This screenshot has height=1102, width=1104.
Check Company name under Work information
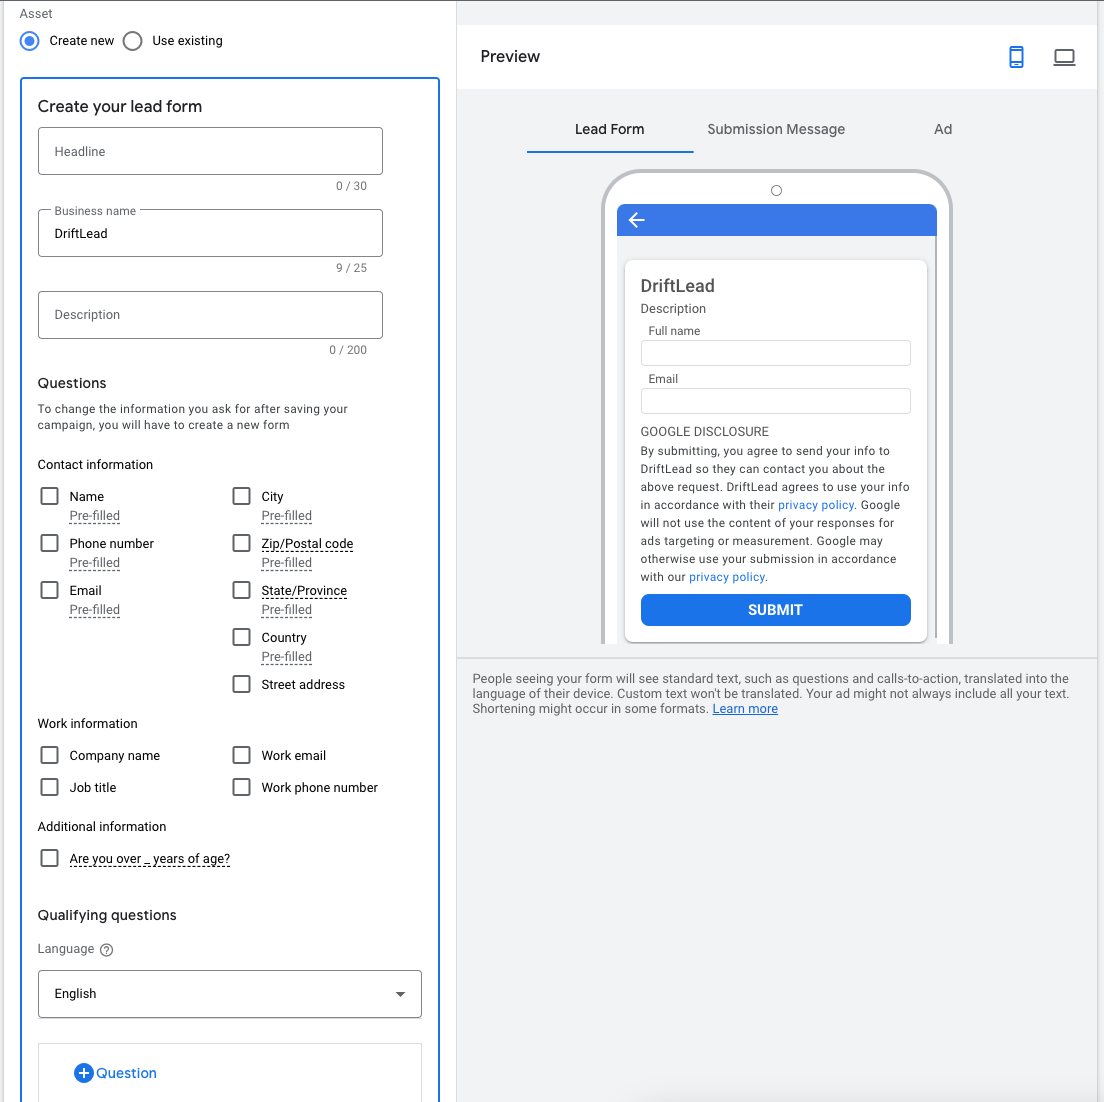tap(49, 755)
